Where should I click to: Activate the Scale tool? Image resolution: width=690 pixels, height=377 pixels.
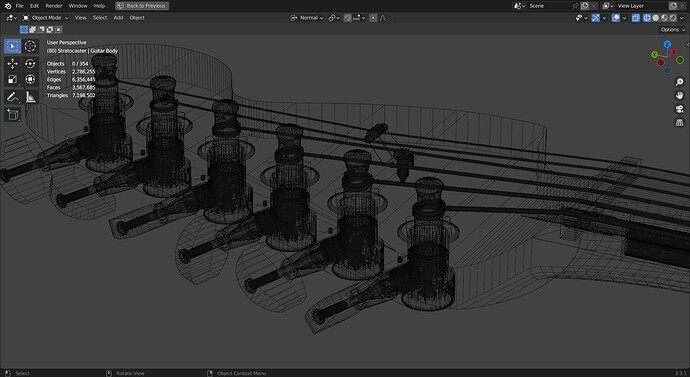coord(12,79)
